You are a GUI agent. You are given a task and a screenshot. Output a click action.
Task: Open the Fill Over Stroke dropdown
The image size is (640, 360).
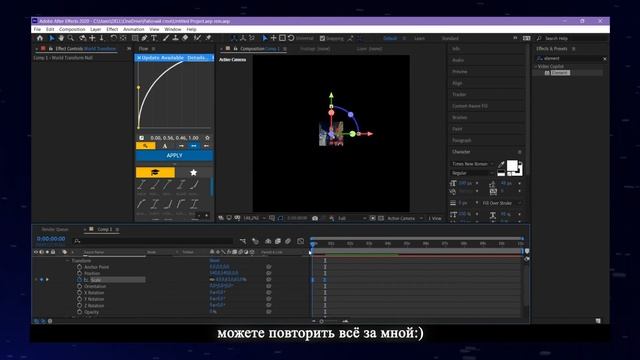(x=501, y=203)
